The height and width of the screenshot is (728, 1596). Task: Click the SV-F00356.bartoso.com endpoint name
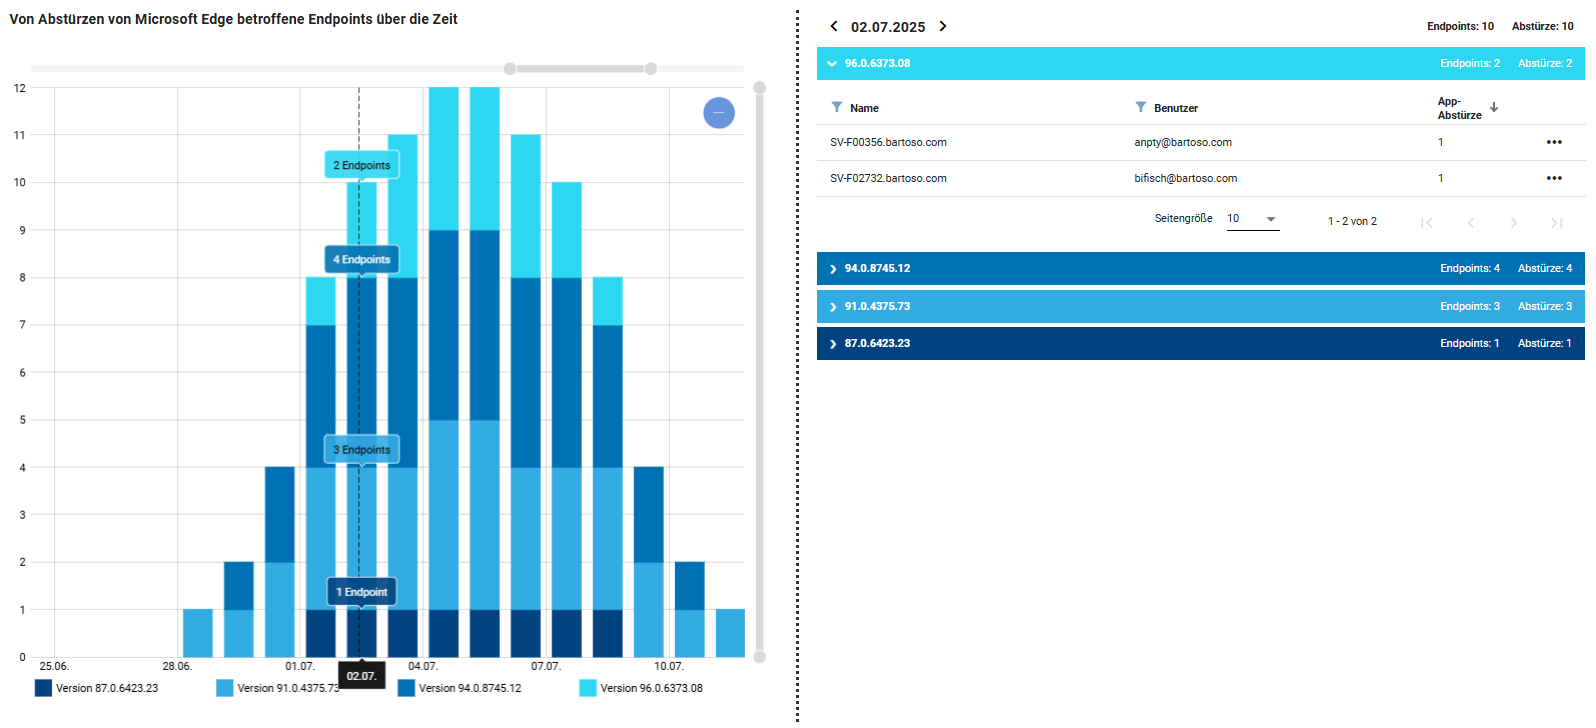888,143
